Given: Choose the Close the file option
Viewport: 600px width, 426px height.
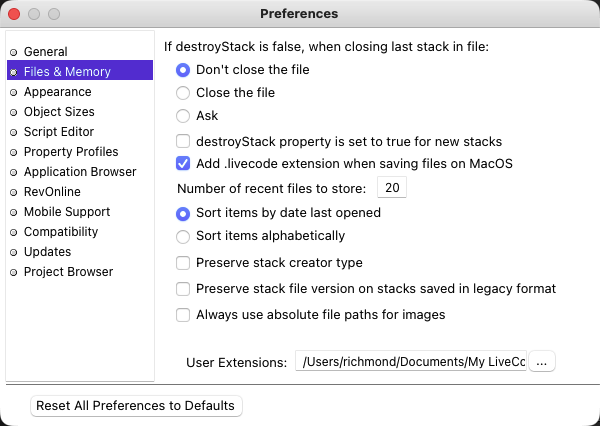Looking at the screenshot, I should click(183, 92).
